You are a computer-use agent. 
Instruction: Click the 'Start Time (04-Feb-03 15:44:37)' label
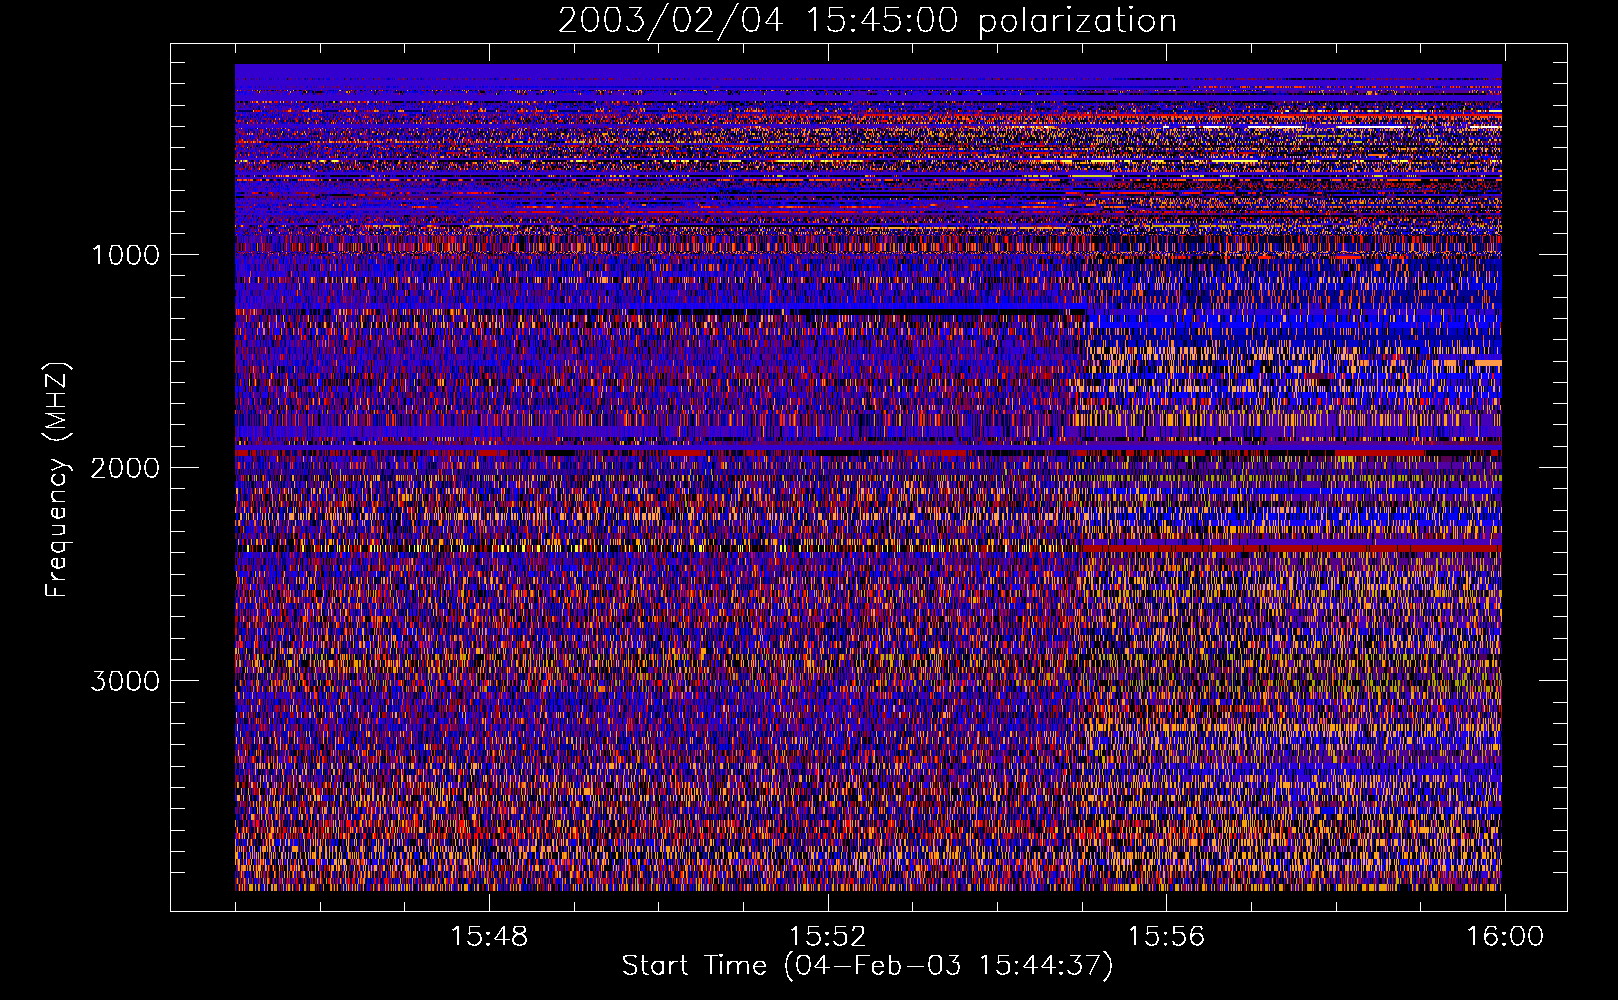(867, 966)
